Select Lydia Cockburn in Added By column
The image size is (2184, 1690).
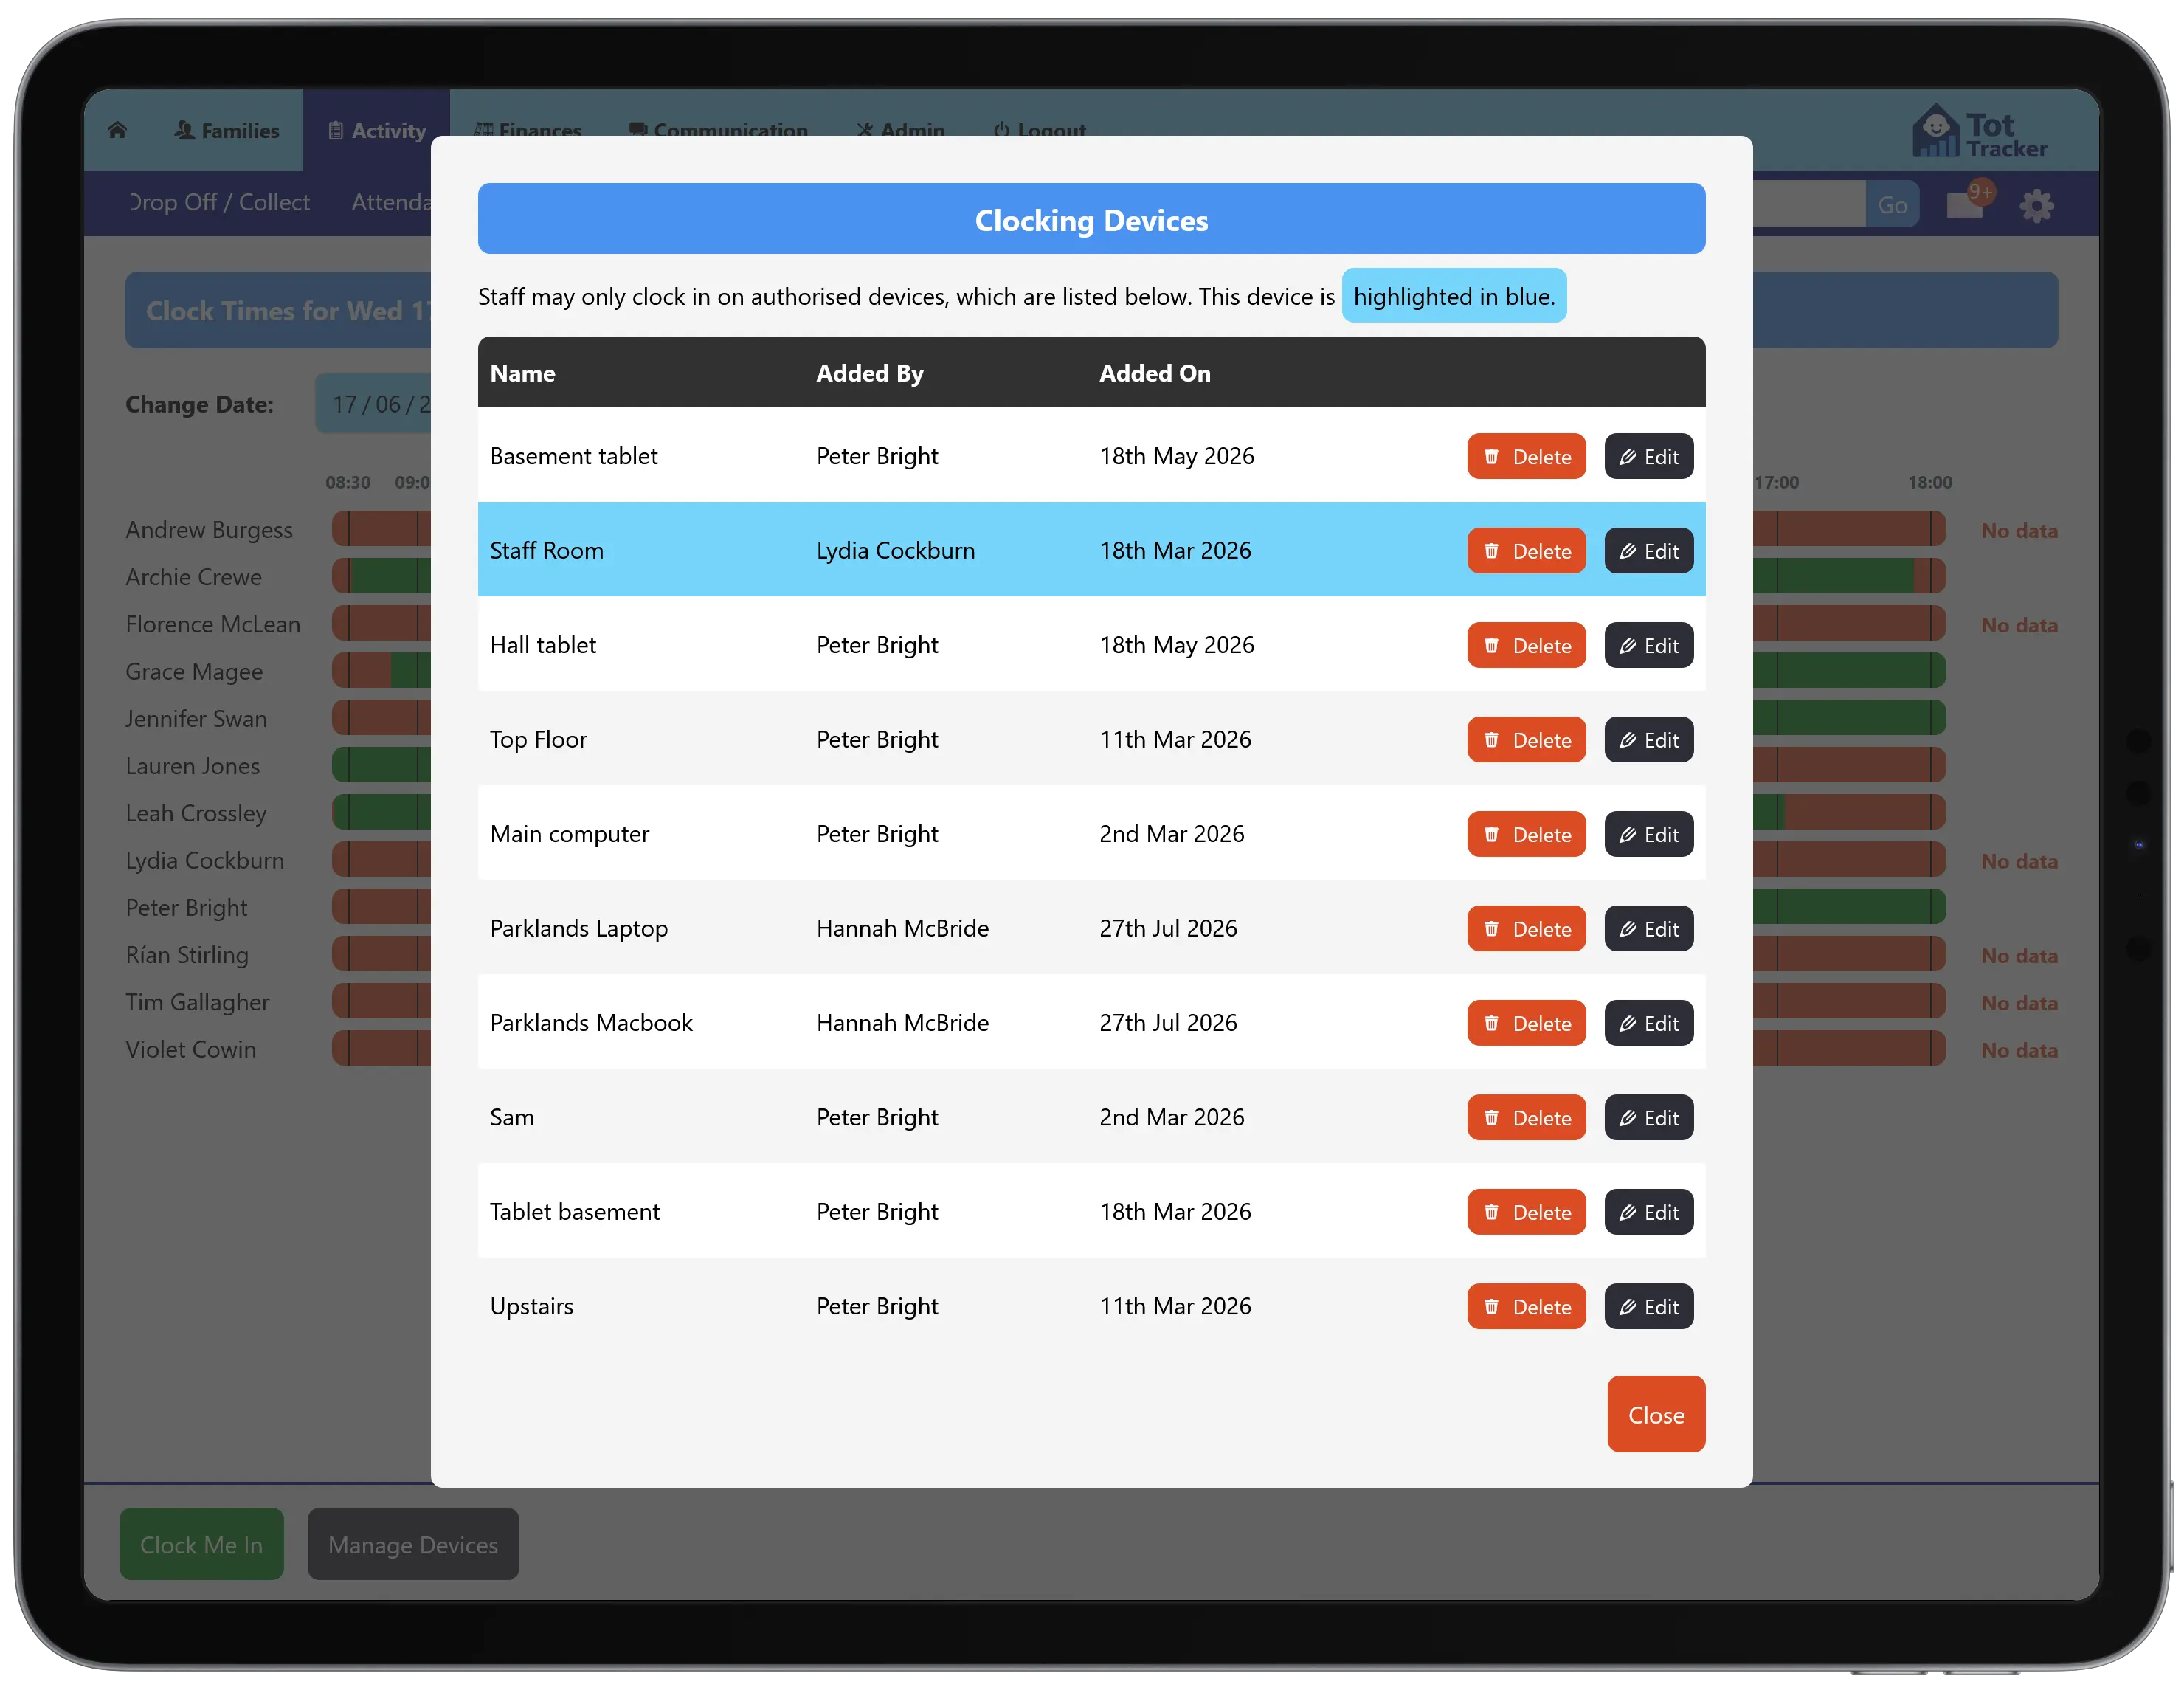tap(895, 551)
